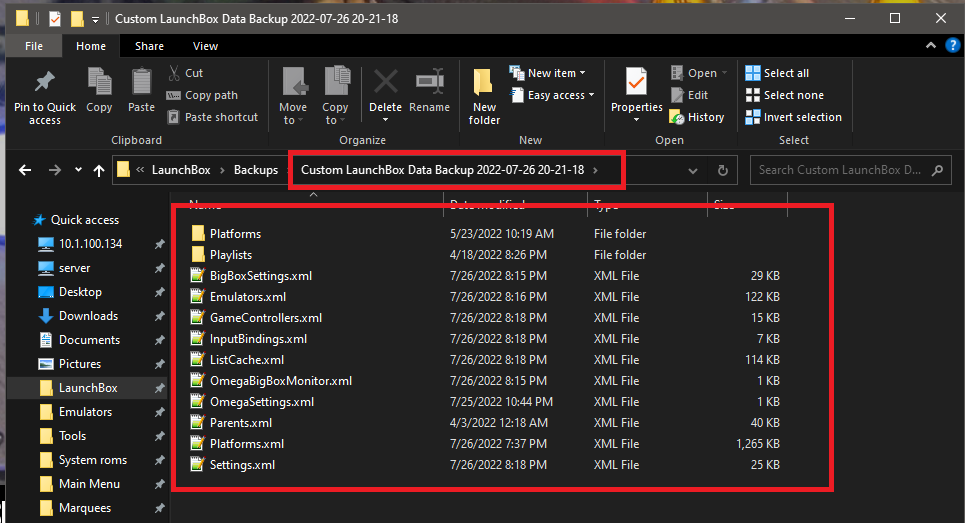
Task: Click the Copy ribbon icon
Action: 99,82
